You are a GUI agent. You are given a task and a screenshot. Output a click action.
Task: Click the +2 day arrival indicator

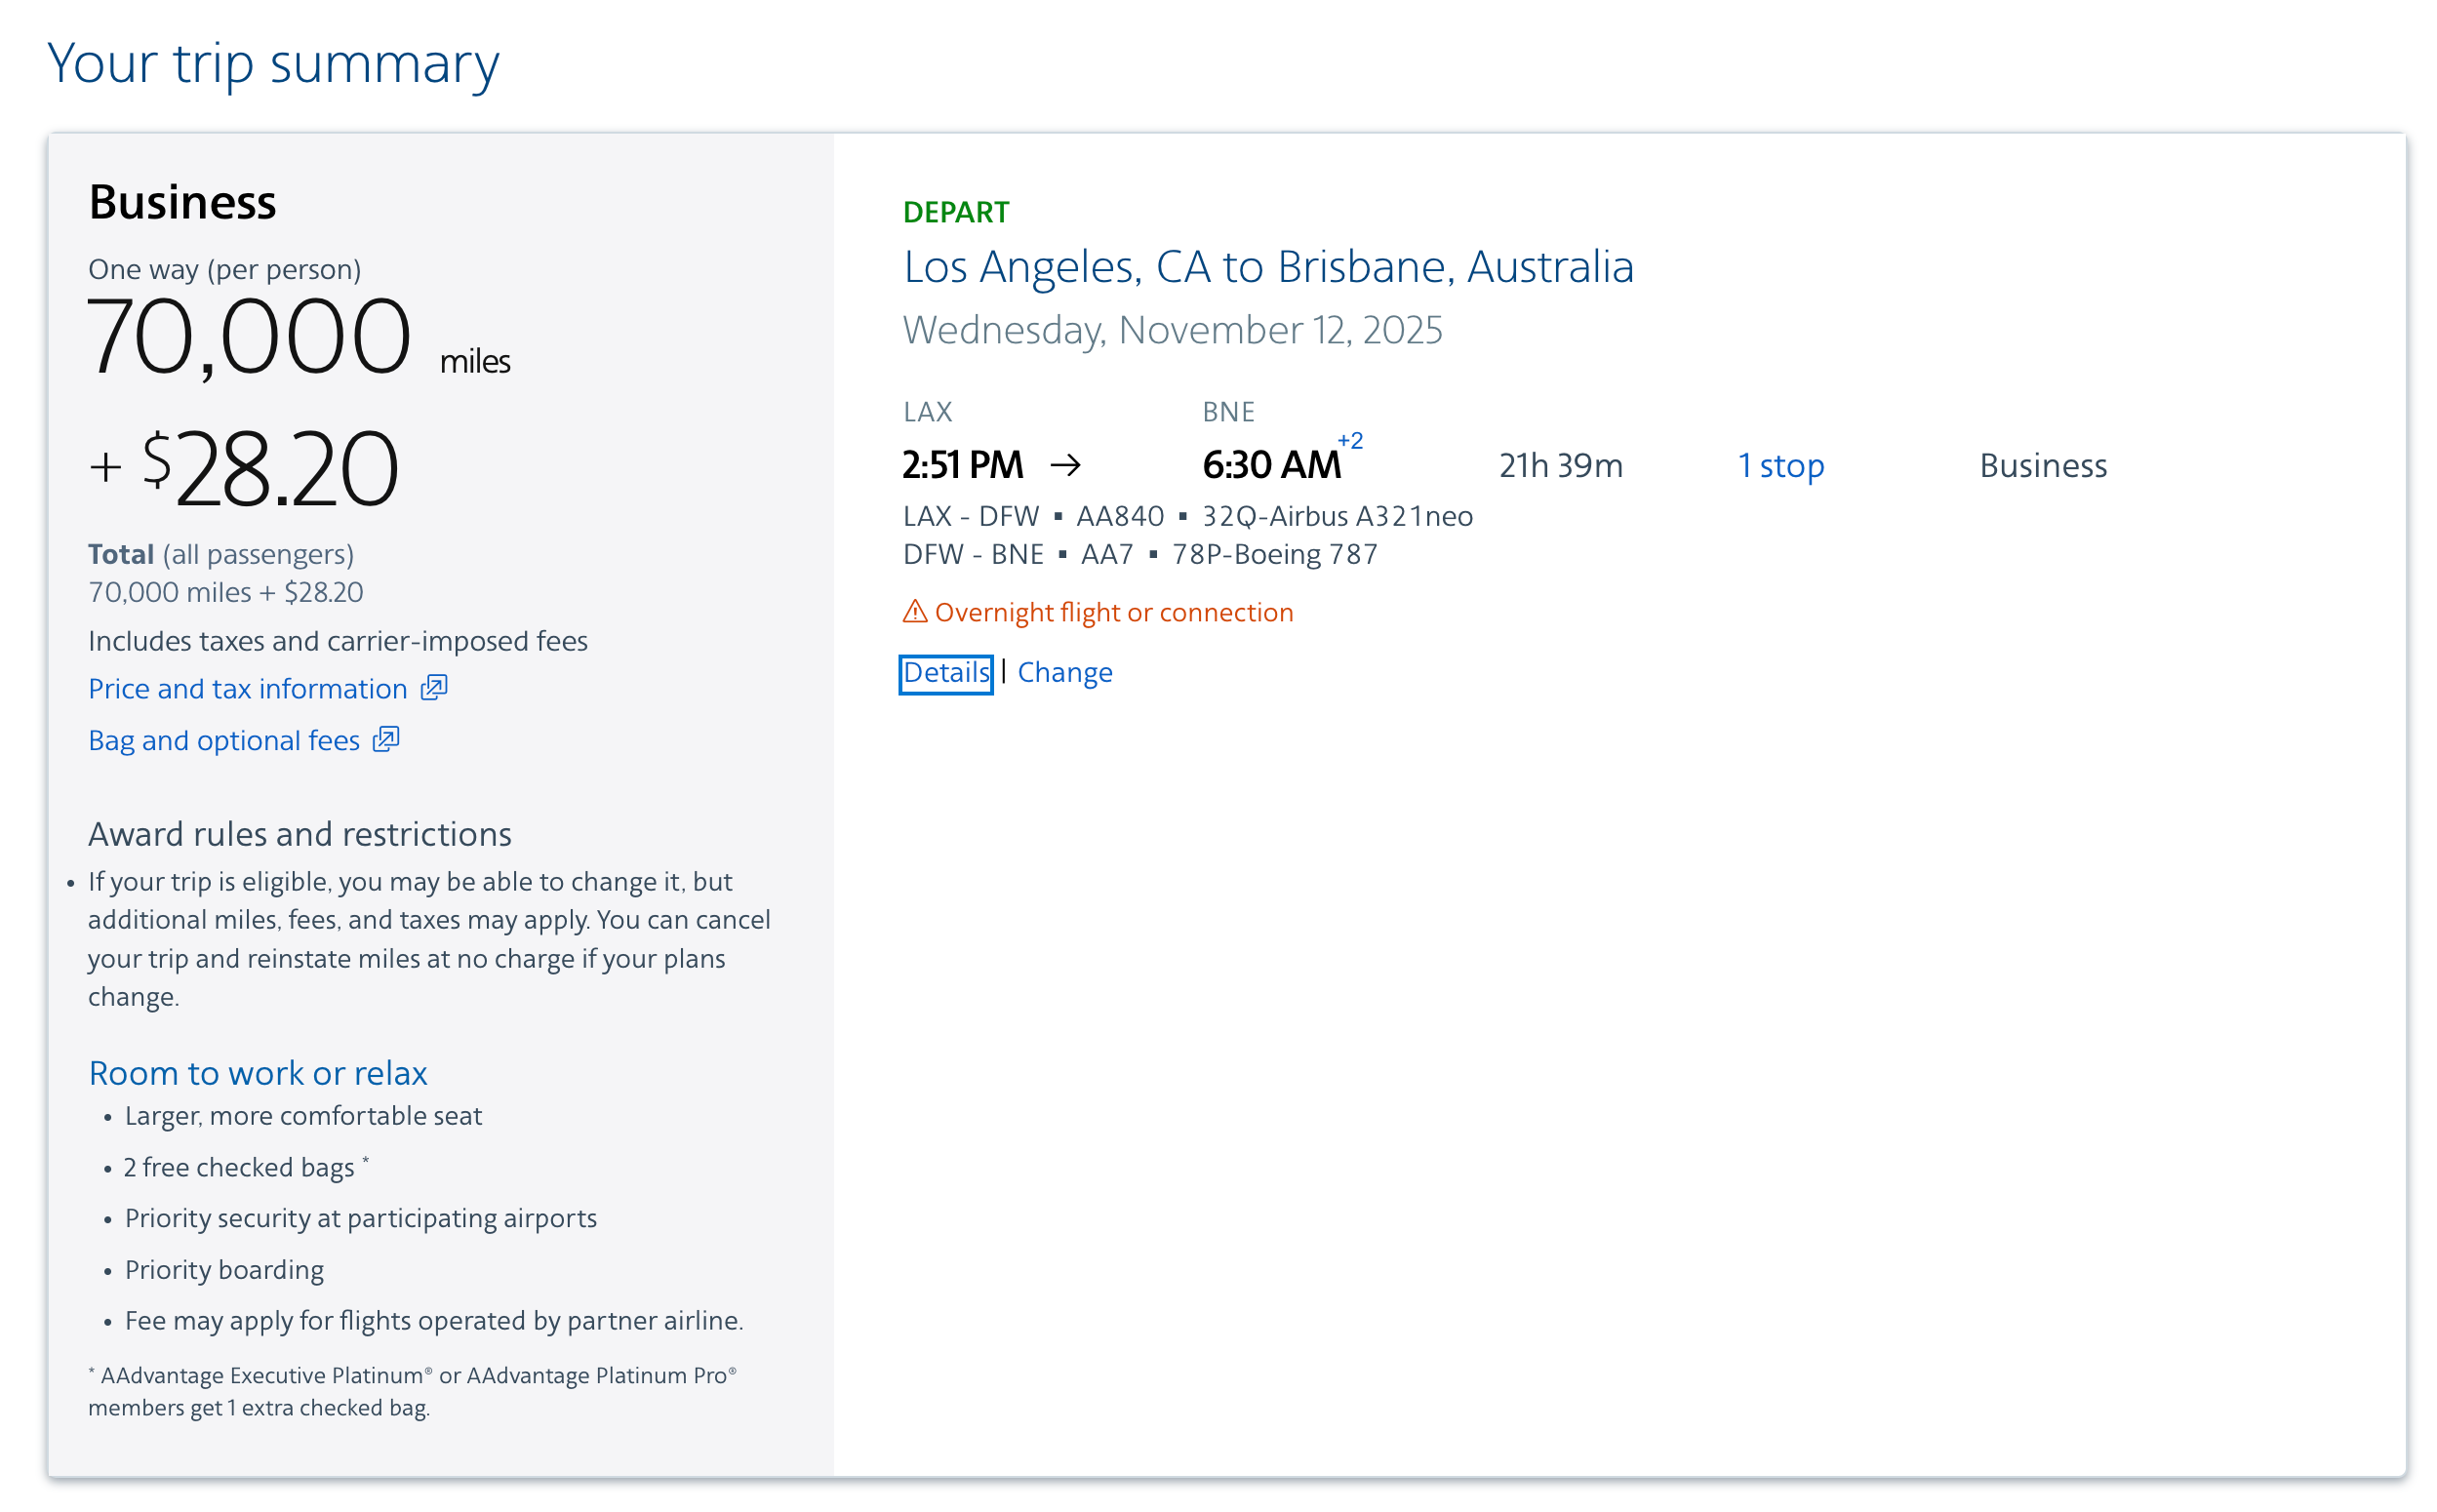(1350, 441)
